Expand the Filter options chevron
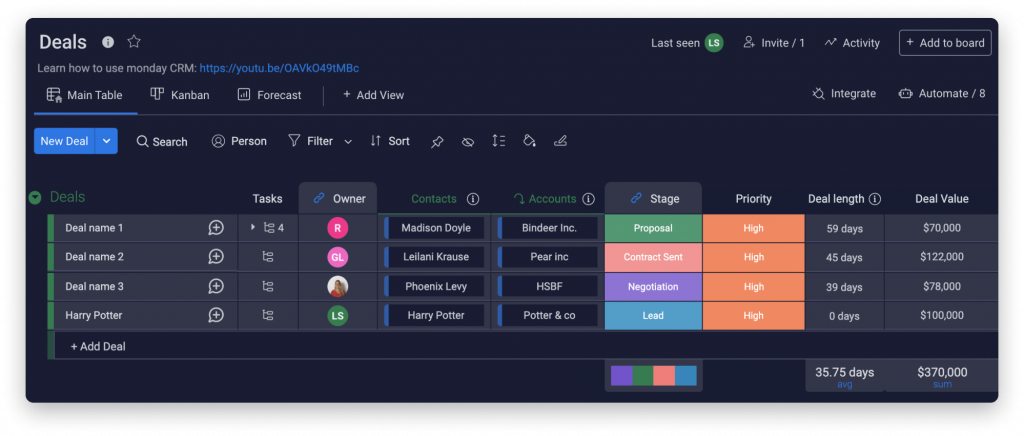The width and height of the screenshot is (1024, 436). (x=348, y=142)
